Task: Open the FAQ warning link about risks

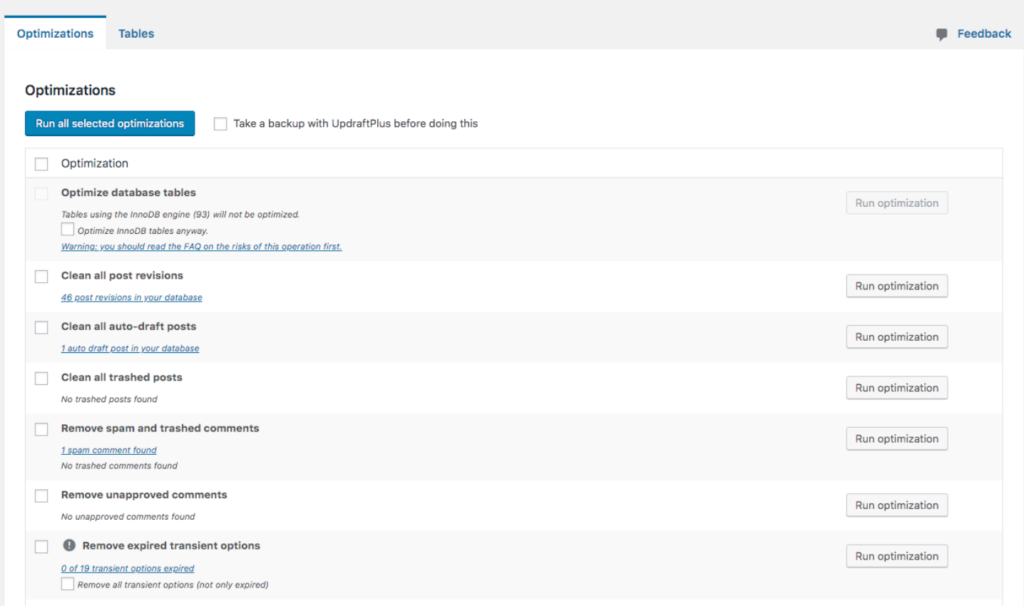Action: tap(201, 246)
